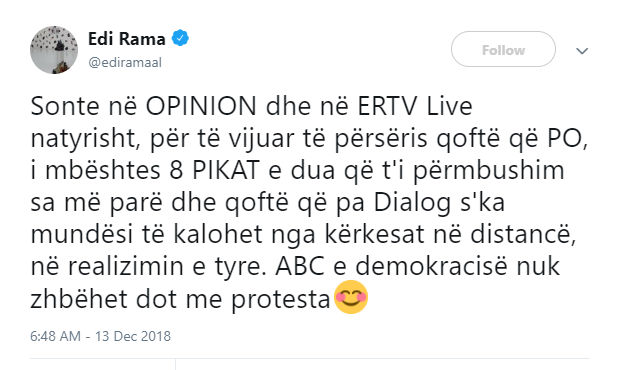
Task: Click the word Dialog in the tweet
Action: tap(412, 203)
